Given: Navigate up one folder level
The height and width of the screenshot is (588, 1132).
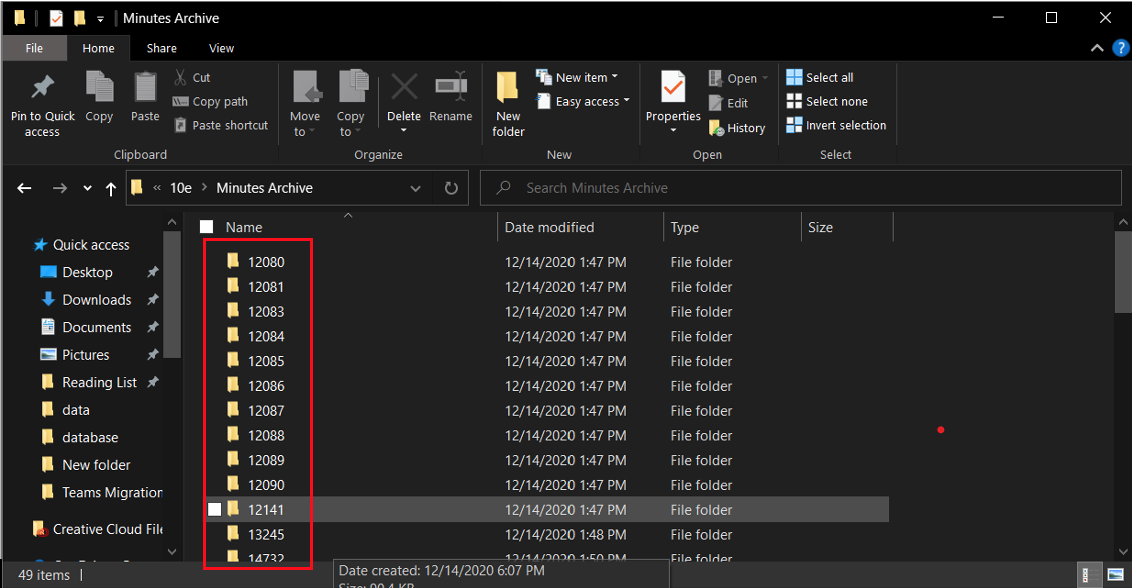Looking at the screenshot, I should pos(111,188).
